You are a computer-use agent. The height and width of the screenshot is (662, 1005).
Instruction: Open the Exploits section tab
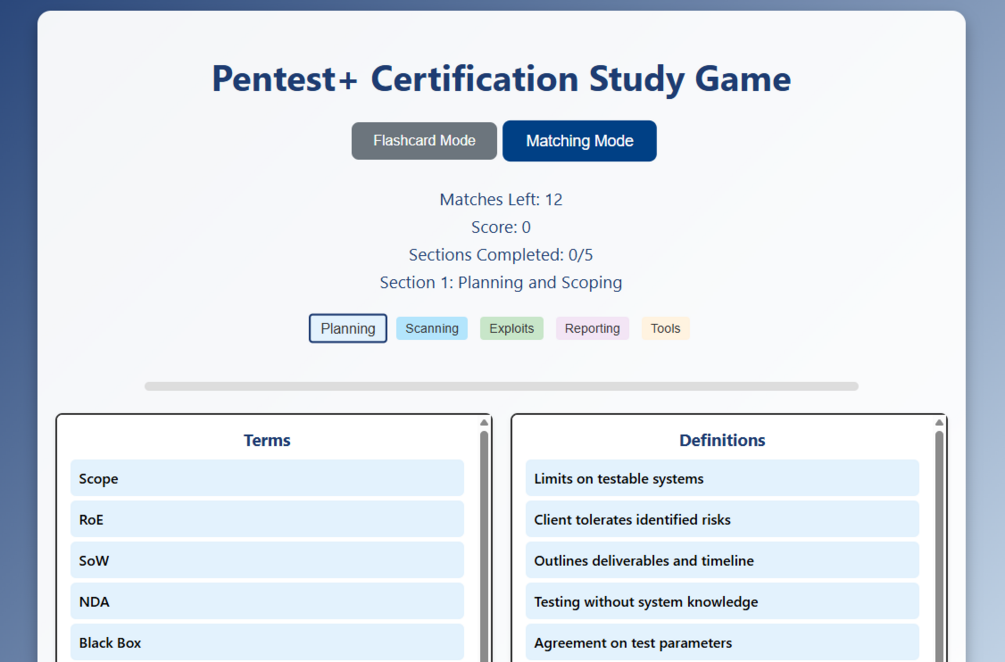point(511,328)
